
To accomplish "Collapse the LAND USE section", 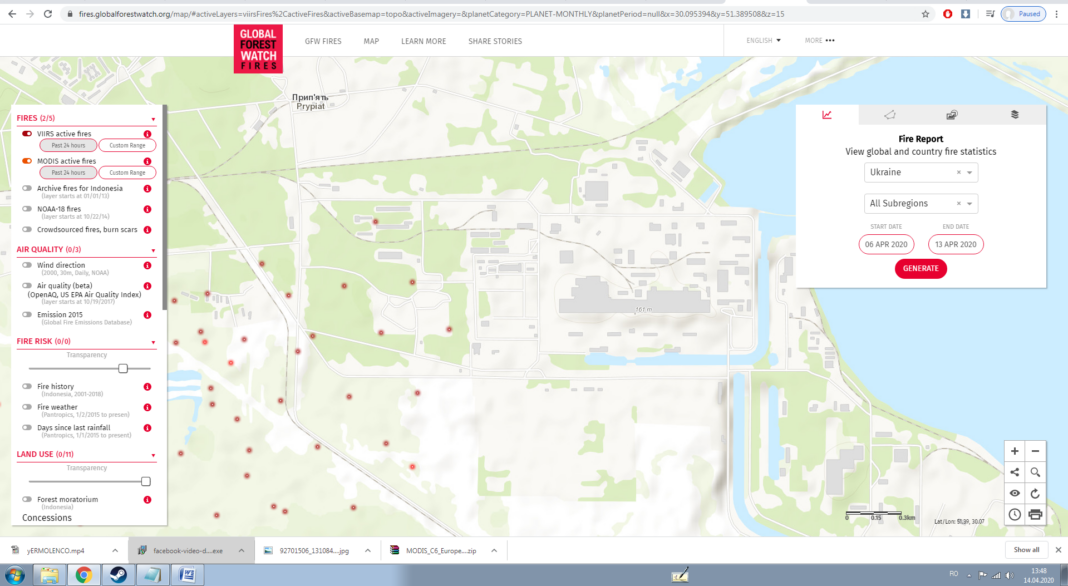I will click(153, 455).
